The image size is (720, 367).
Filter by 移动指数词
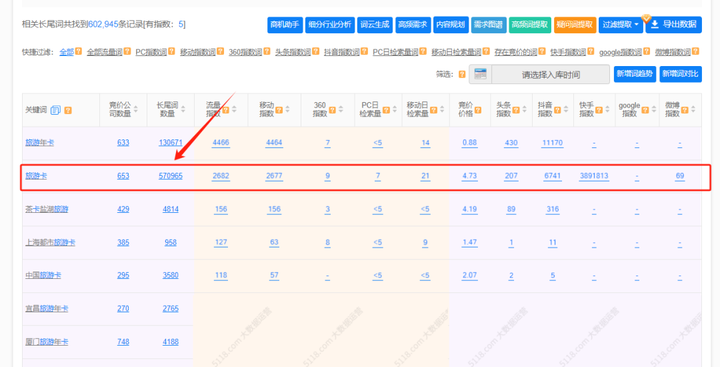point(197,52)
